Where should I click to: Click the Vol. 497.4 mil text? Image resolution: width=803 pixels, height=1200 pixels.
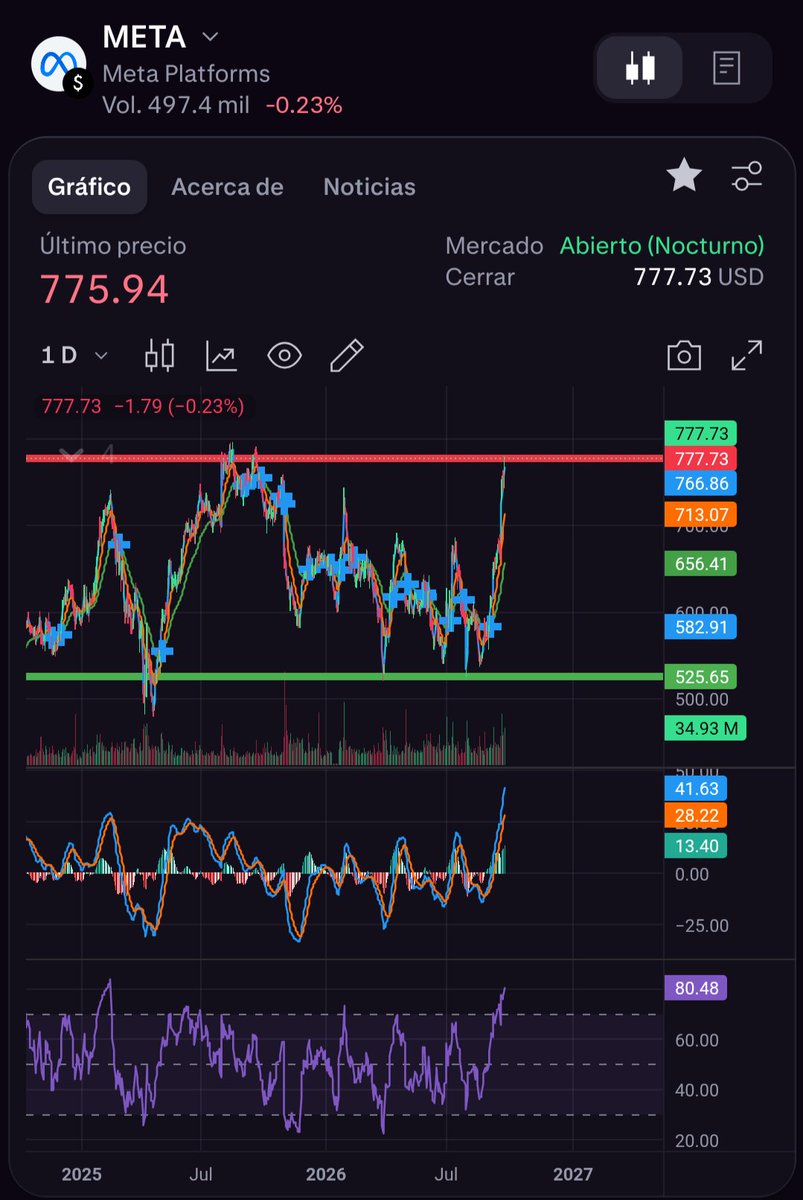pos(176,104)
